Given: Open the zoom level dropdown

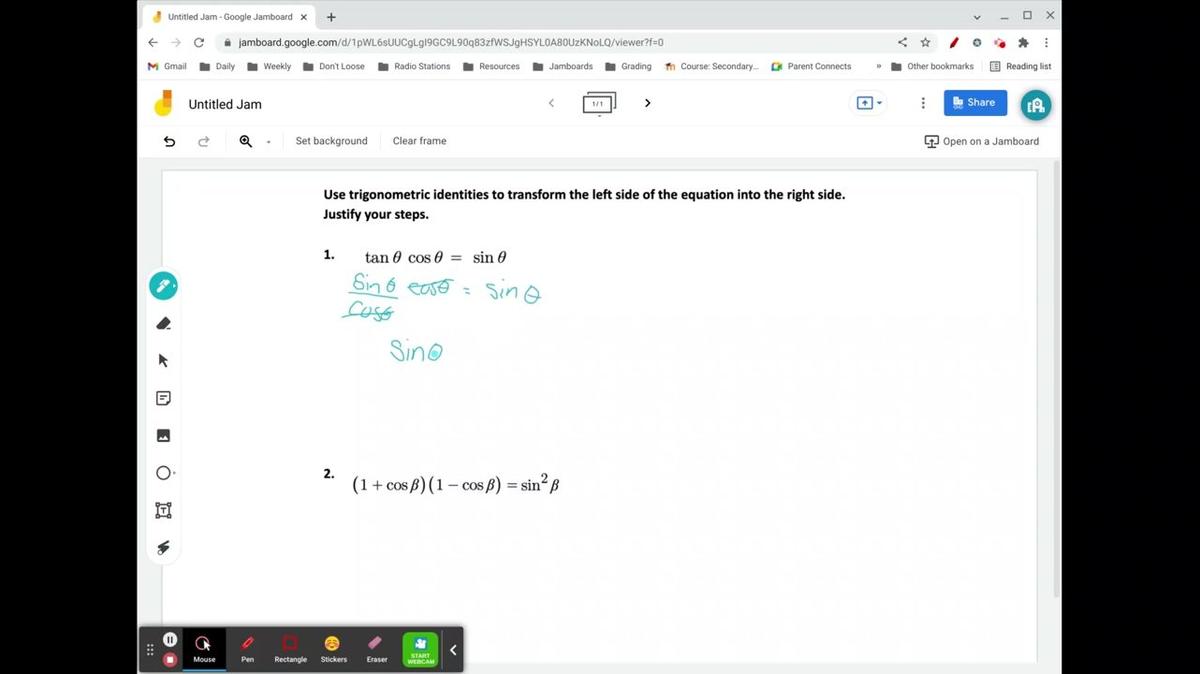Looking at the screenshot, I should point(268,142).
